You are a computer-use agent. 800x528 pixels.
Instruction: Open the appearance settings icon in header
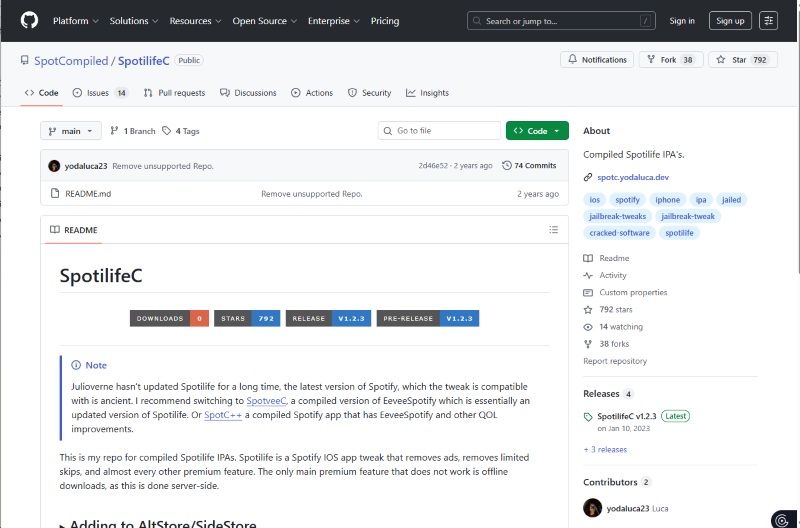coord(768,20)
